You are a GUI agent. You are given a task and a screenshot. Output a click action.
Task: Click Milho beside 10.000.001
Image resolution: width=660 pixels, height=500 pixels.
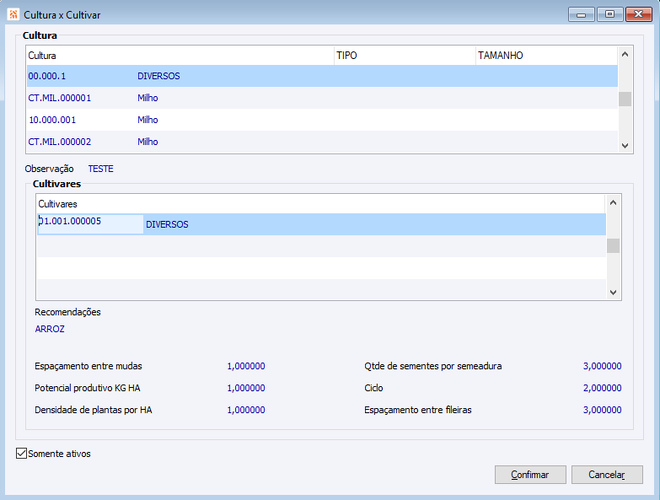pyautogui.click(x=148, y=120)
